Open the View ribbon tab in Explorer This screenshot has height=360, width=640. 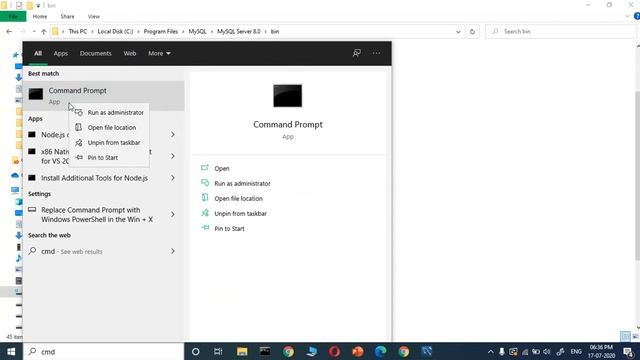pos(93,16)
